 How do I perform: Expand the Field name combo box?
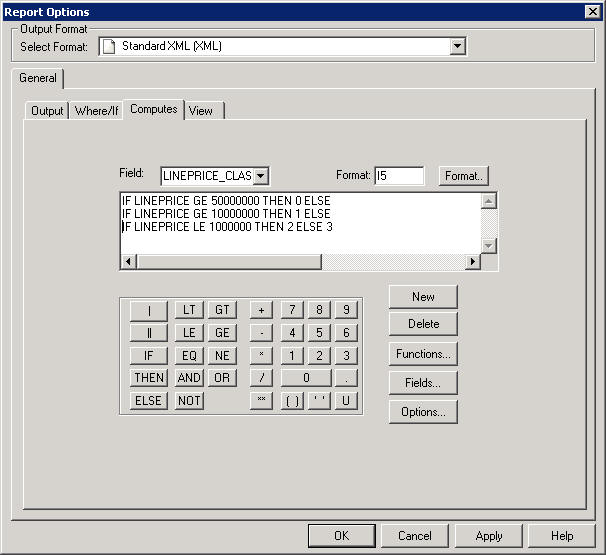260,176
